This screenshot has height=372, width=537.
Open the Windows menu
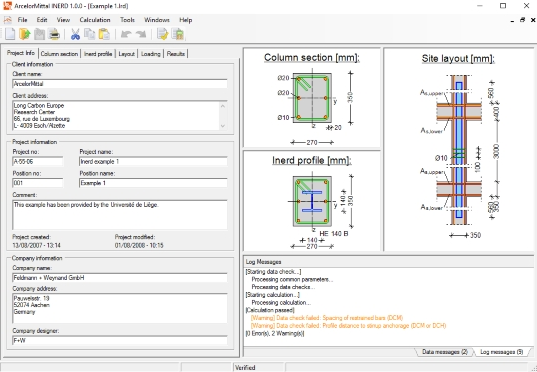coord(157,20)
